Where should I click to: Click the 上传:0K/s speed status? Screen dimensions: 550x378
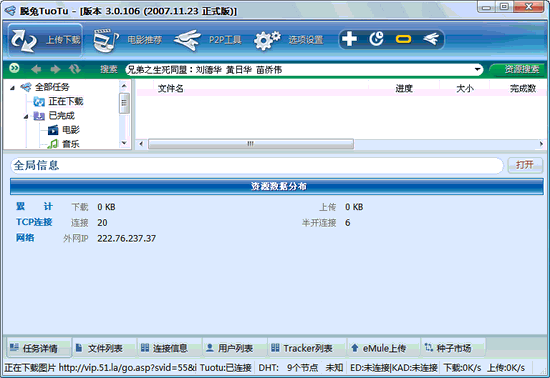pos(506,368)
